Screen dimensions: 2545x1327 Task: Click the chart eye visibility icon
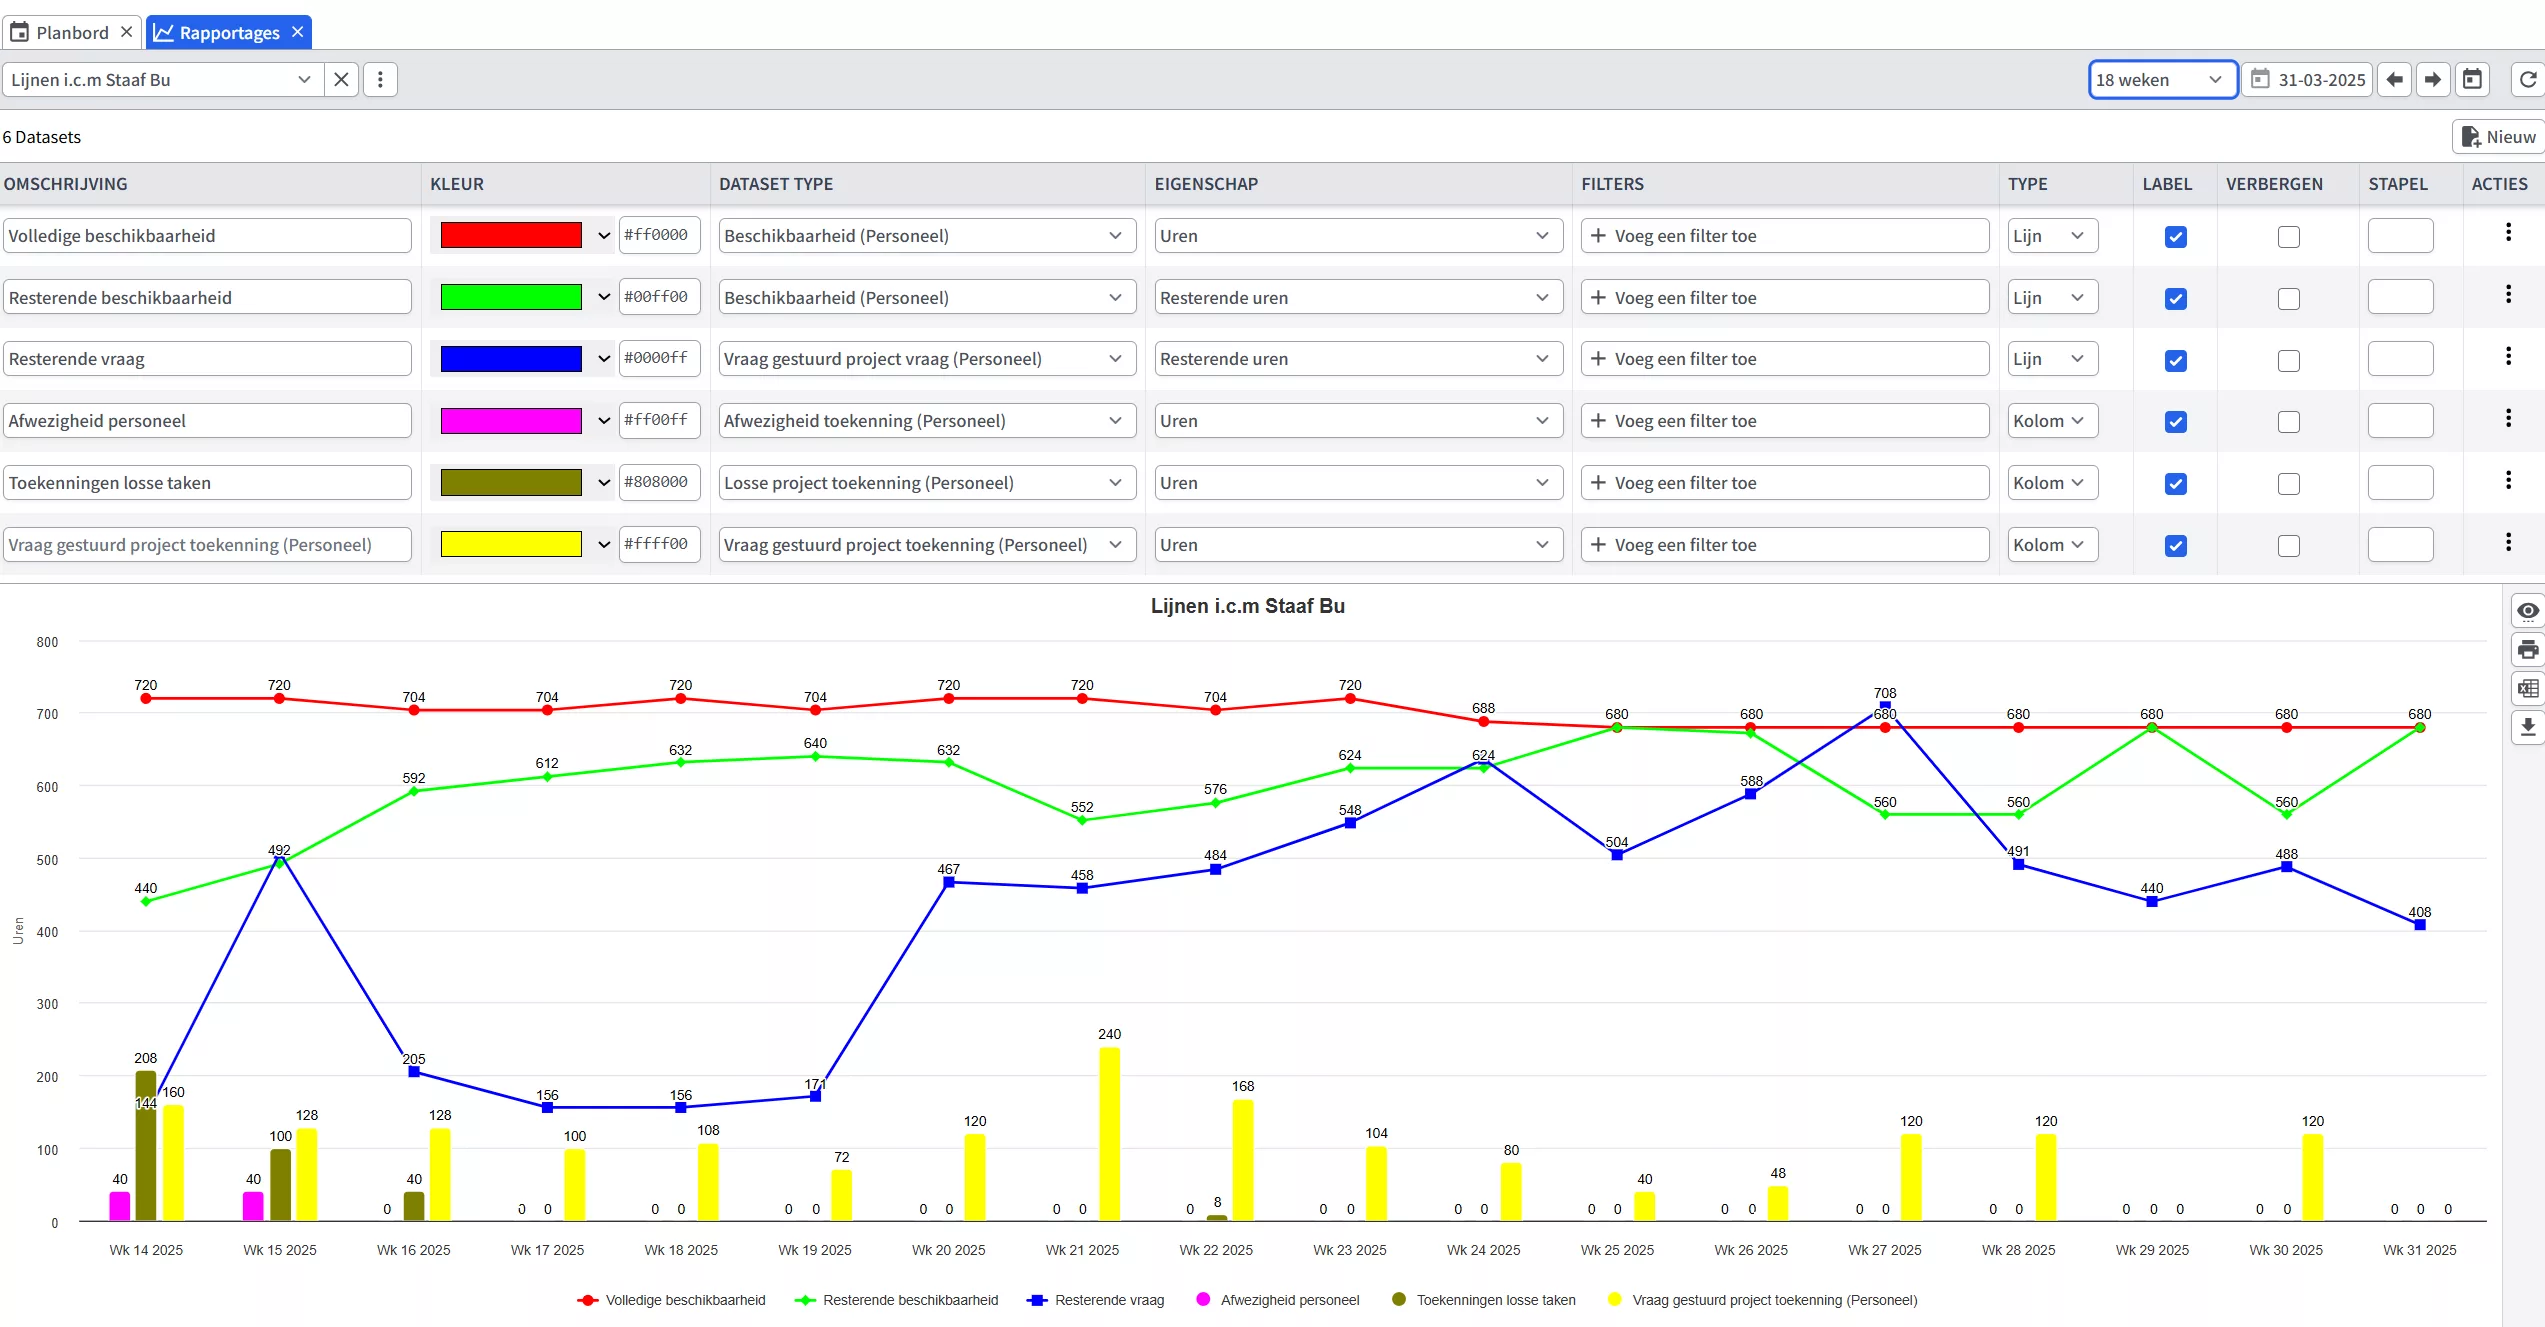[x=2527, y=611]
